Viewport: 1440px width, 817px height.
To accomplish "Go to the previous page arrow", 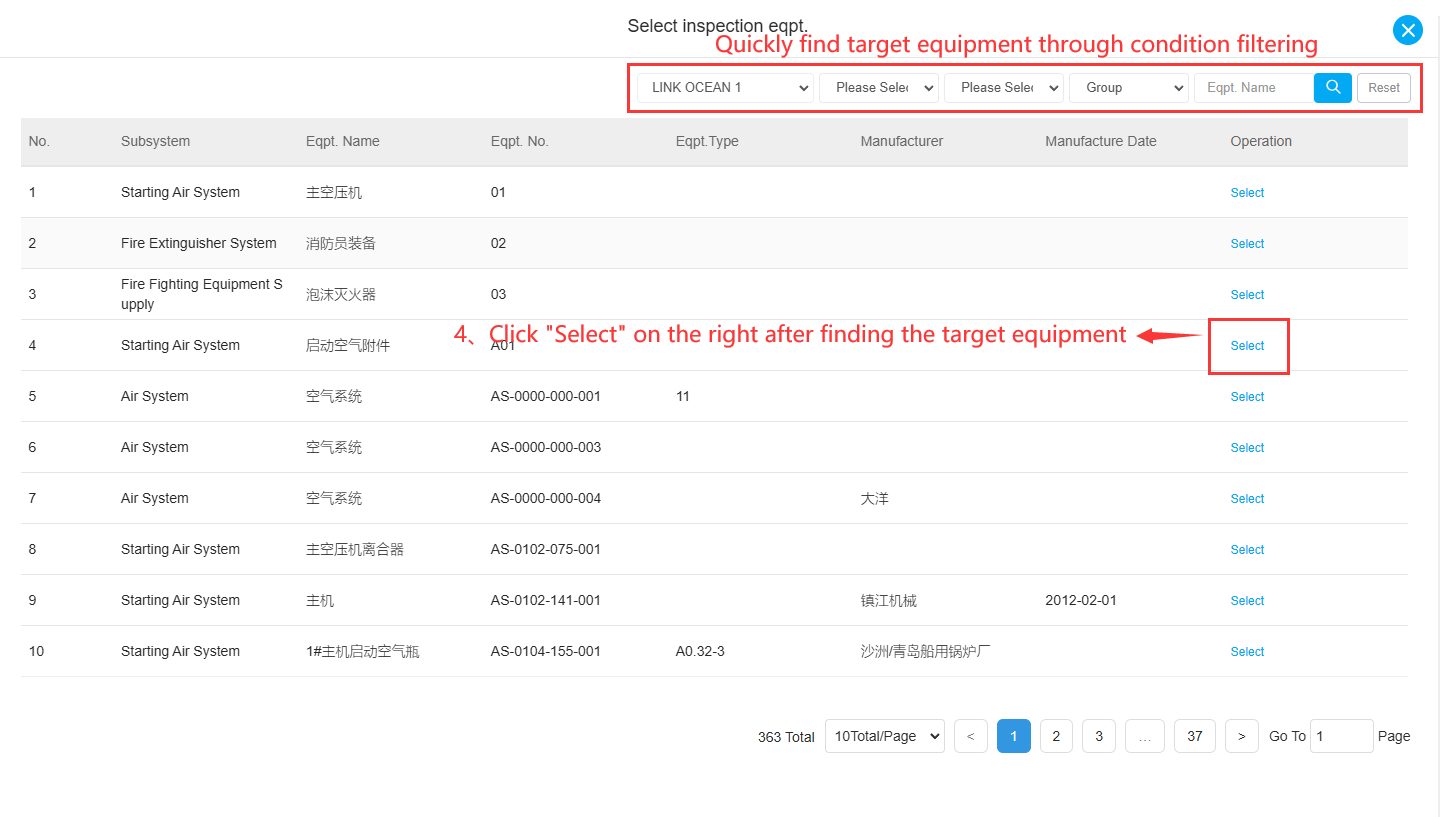I will point(971,736).
